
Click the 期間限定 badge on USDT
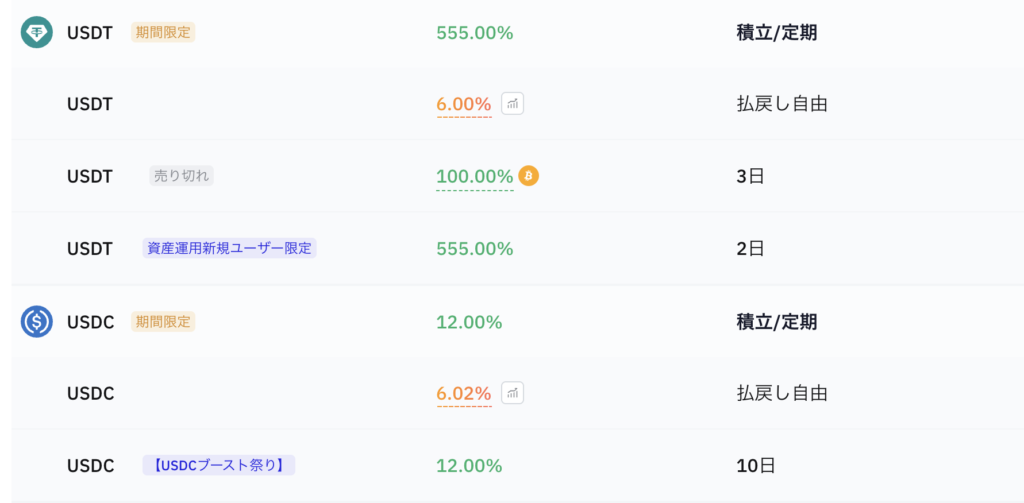point(163,32)
